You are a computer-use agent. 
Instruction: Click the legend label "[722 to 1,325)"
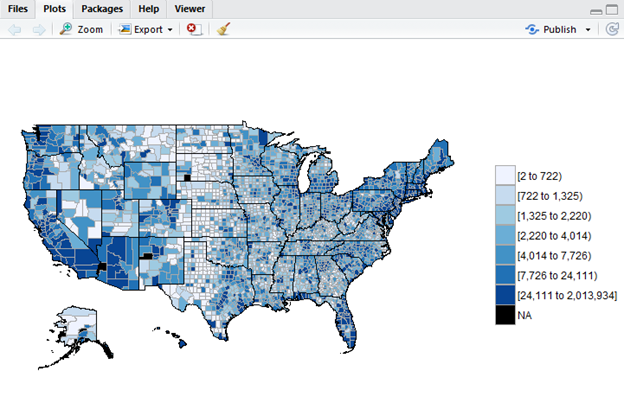tap(550, 196)
